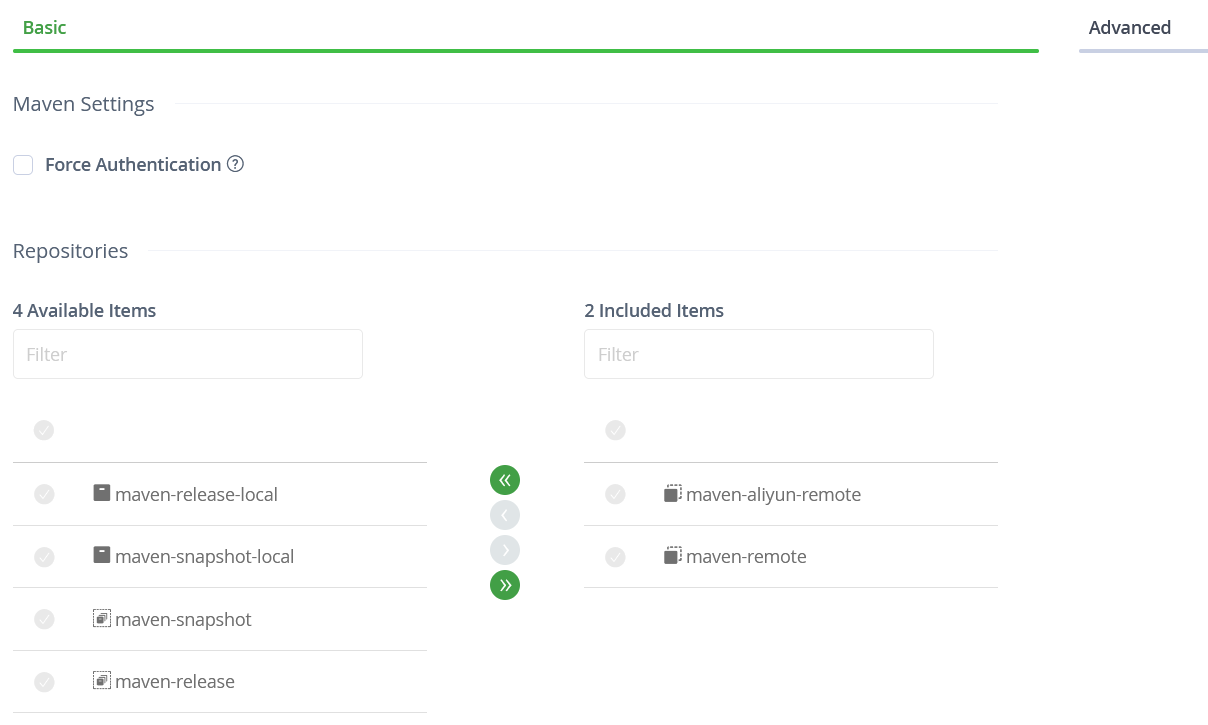1208x725 pixels.
Task: Click the single left arrow exclude button
Action: 505,515
